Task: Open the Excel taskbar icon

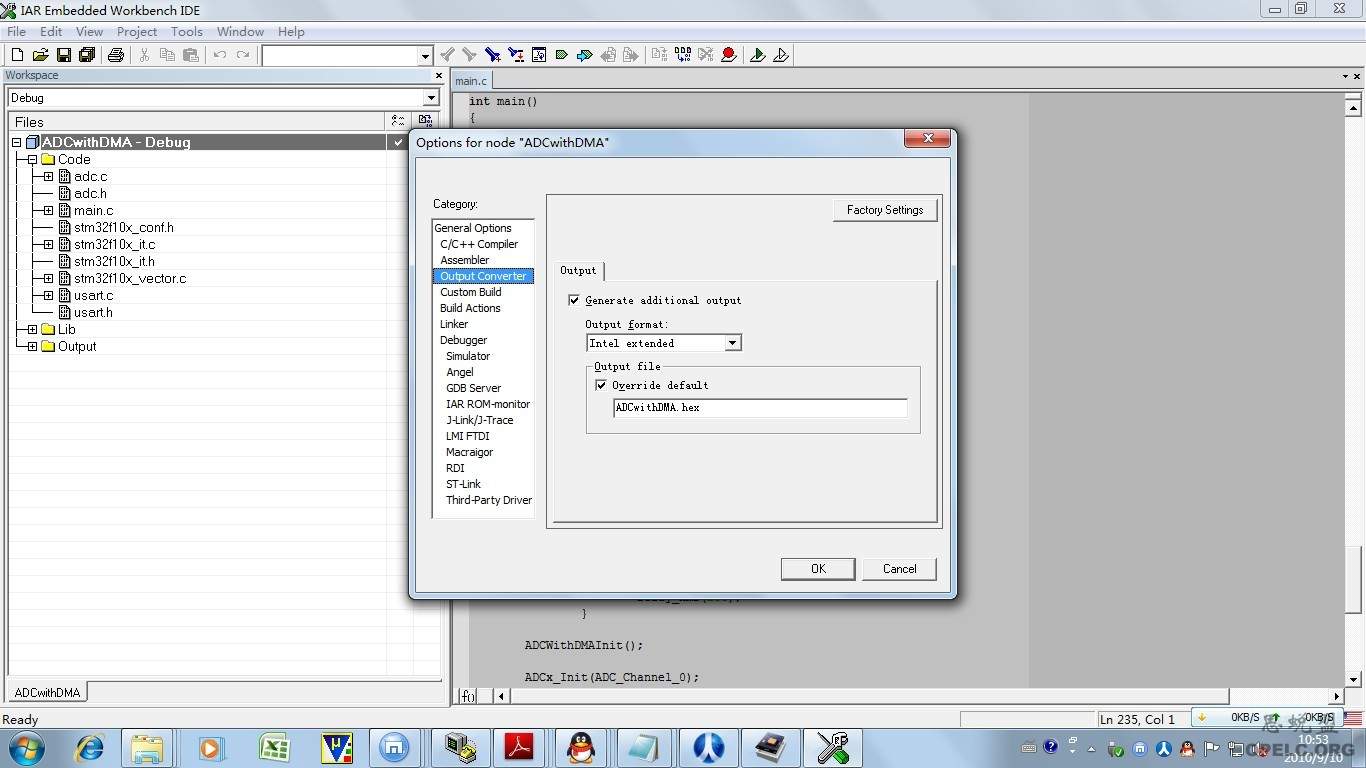Action: pyautogui.click(x=273, y=748)
